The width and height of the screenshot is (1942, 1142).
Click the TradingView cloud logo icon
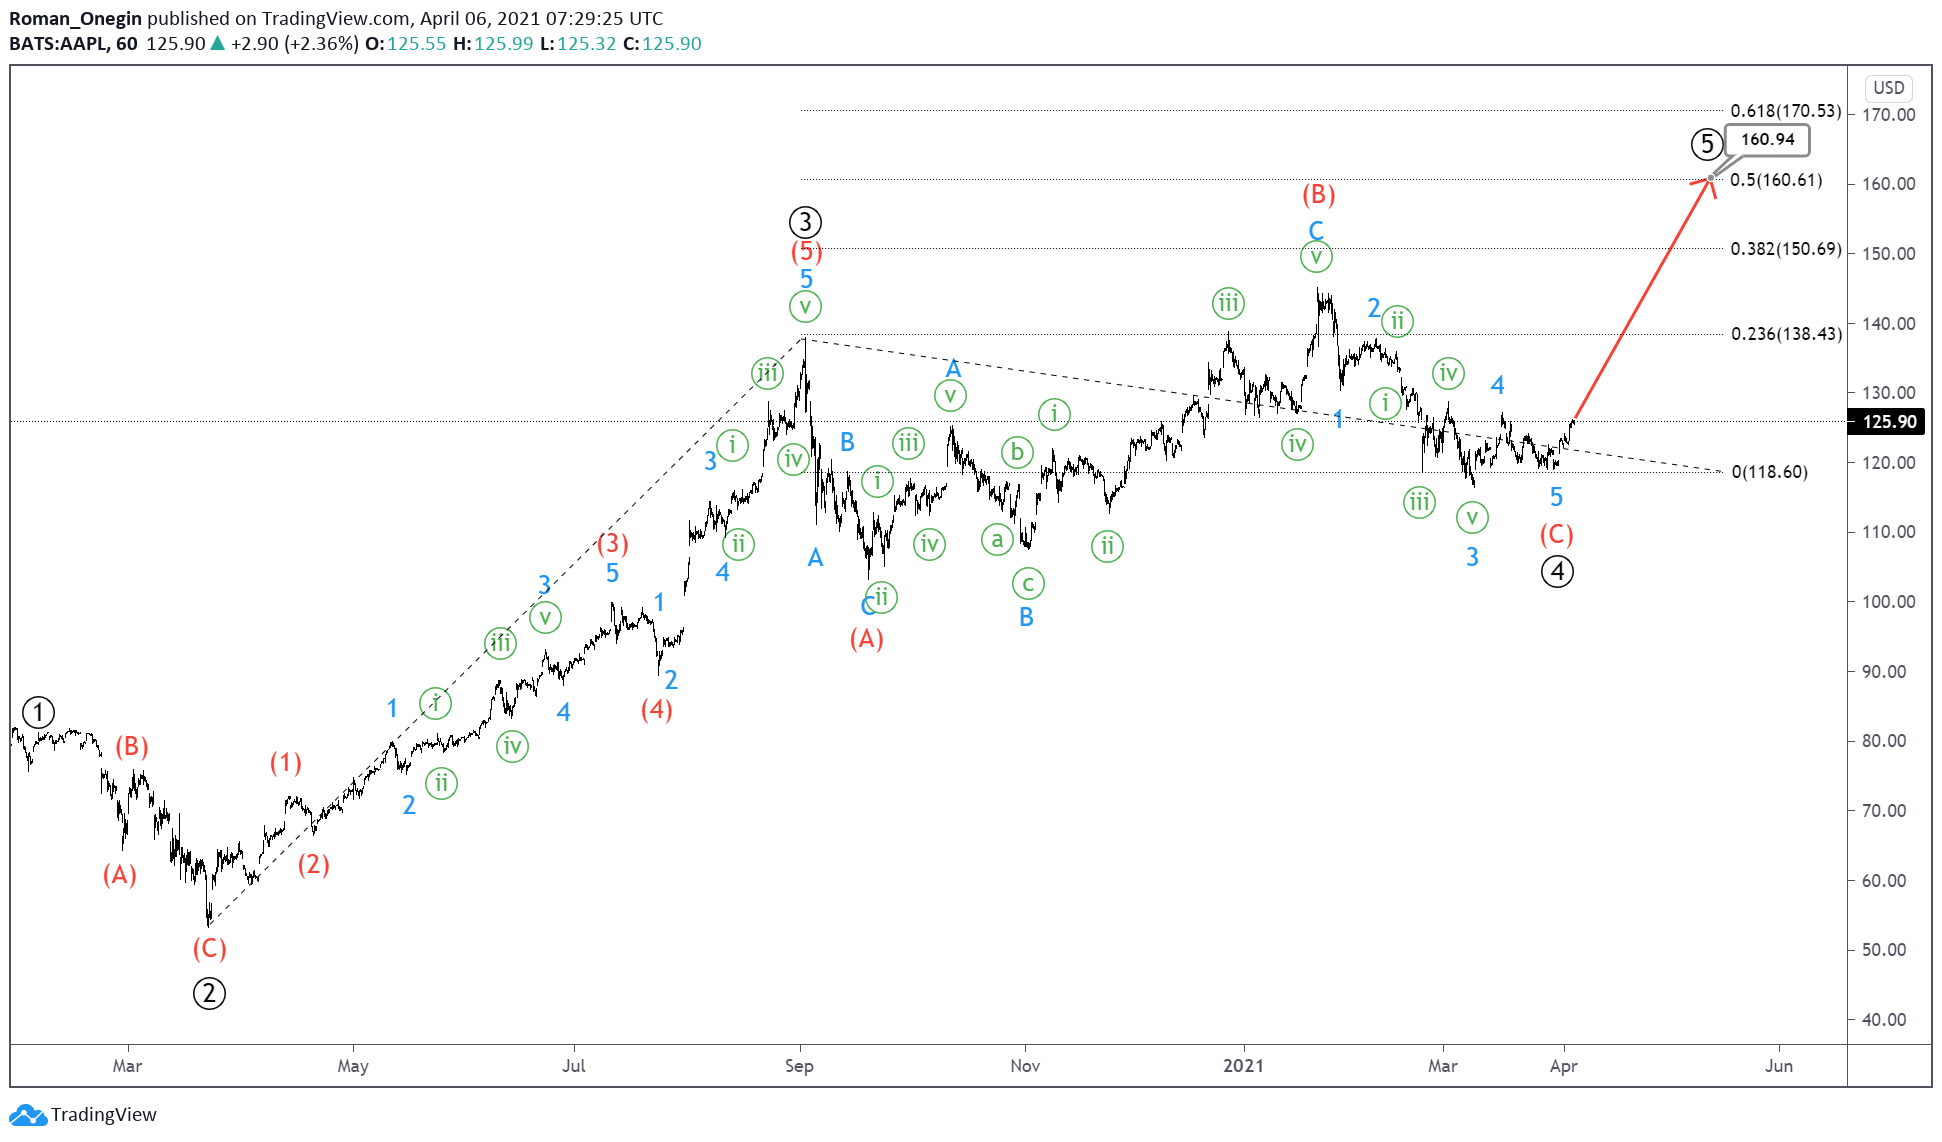[x=27, y=1115]
